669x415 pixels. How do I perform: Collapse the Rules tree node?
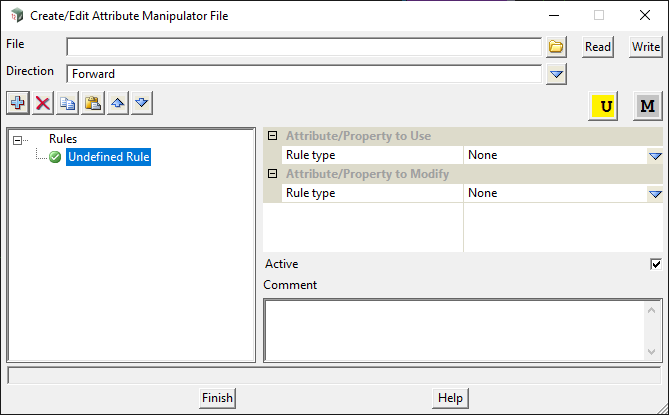[18, 140]
